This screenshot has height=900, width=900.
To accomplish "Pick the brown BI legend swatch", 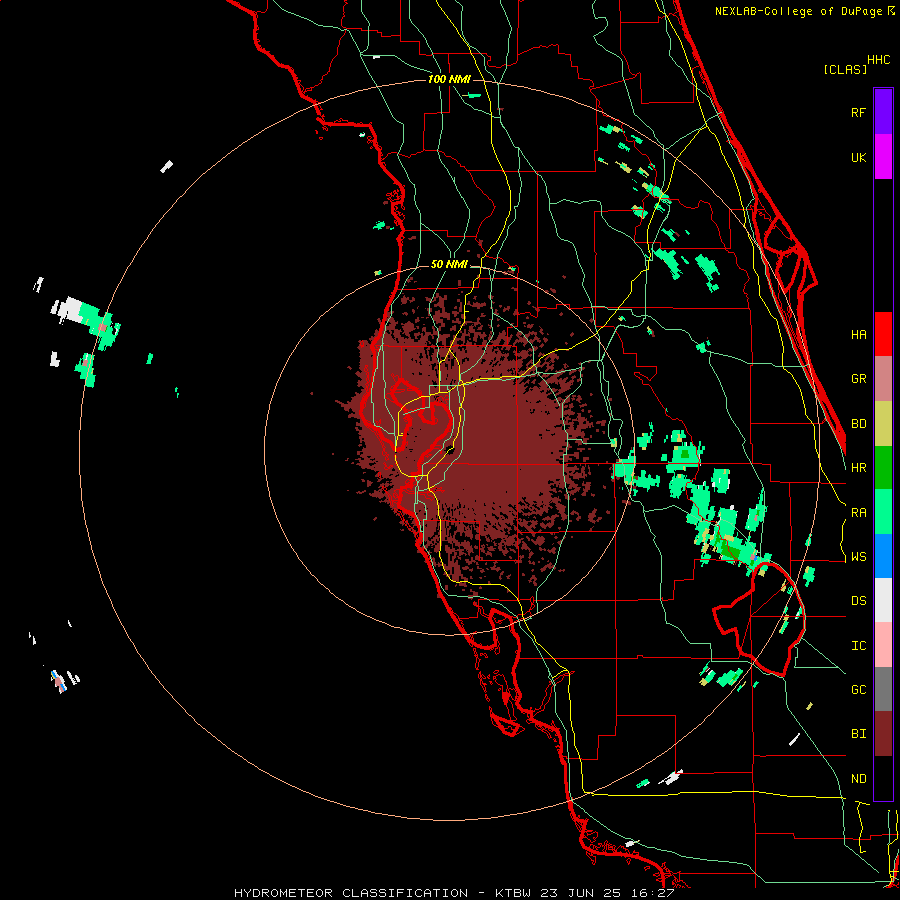I will (x=883, y=734).
